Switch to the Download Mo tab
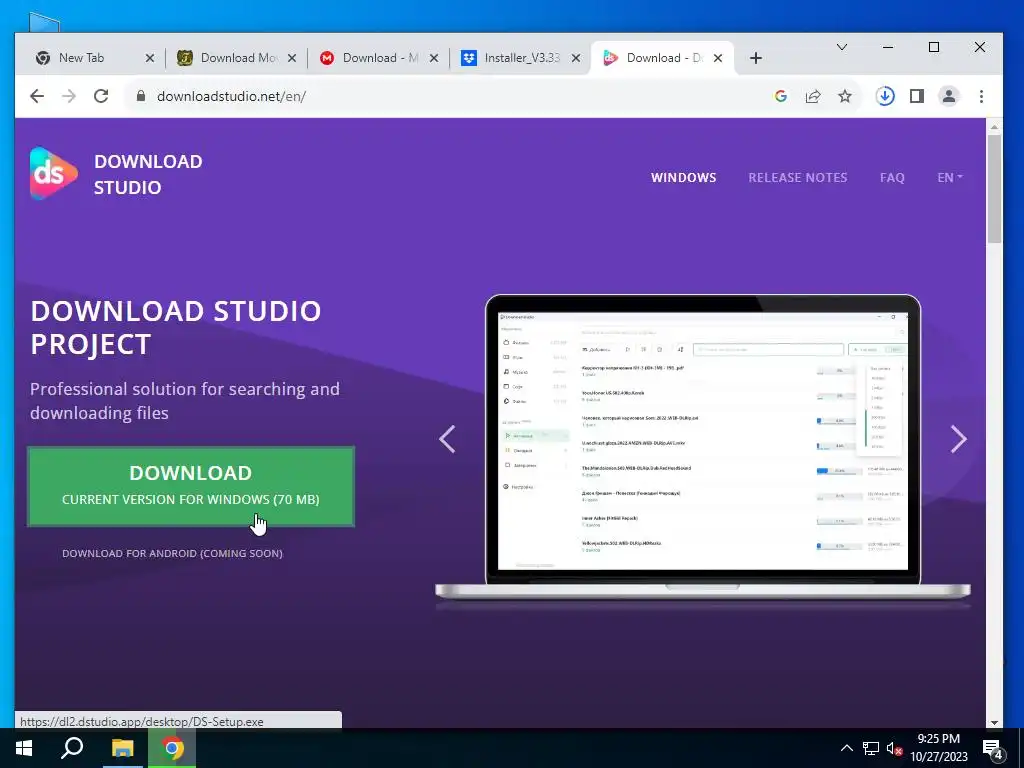1024x768 pixels. coord(236,58)
